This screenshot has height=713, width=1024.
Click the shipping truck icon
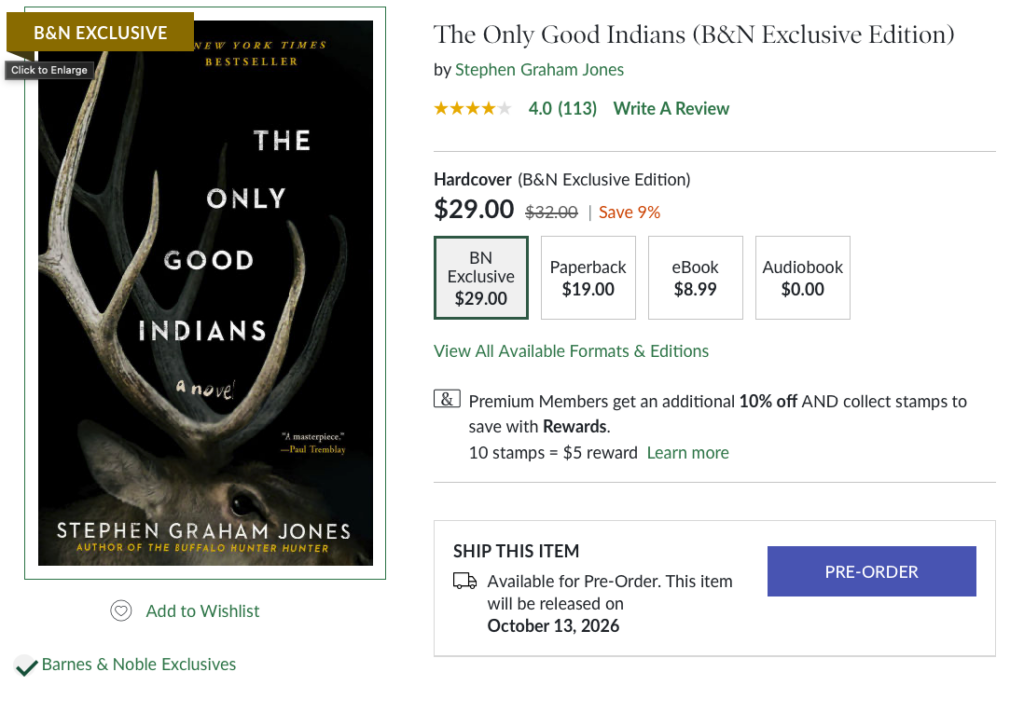pyautogui.click(x=465, y=581)
